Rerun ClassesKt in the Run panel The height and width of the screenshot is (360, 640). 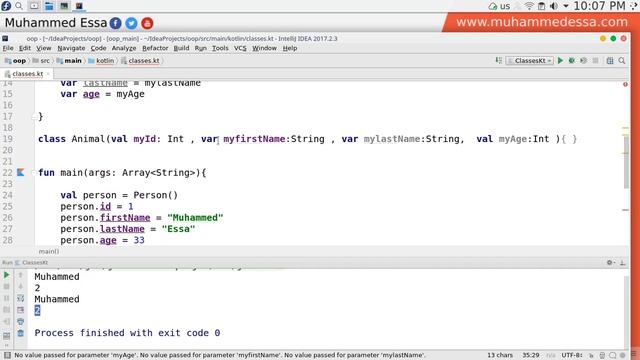(x=7, y=275)
